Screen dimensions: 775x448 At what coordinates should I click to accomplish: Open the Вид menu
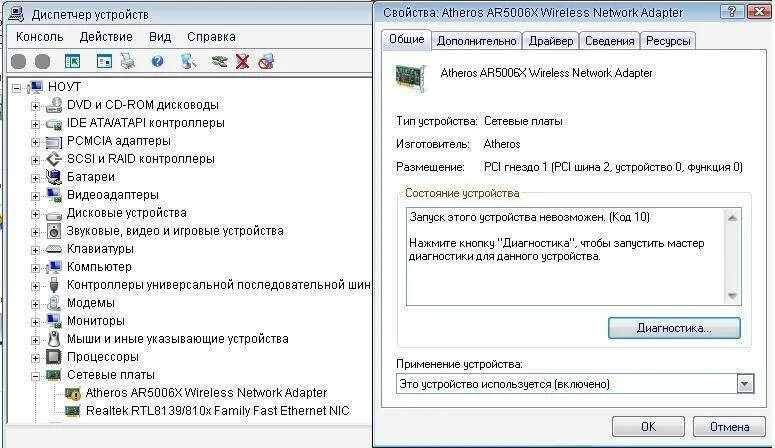(160, 37)
